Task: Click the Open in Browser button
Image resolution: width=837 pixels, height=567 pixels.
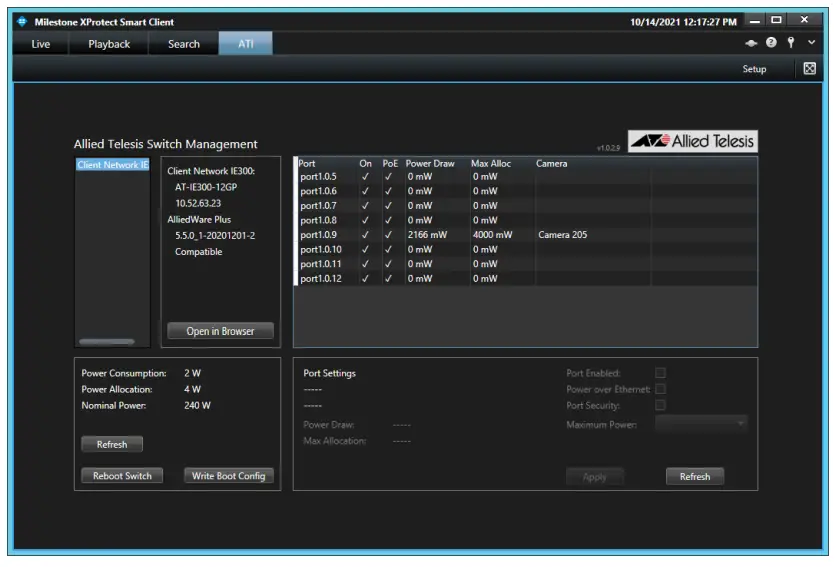Action: coord(220,331)
